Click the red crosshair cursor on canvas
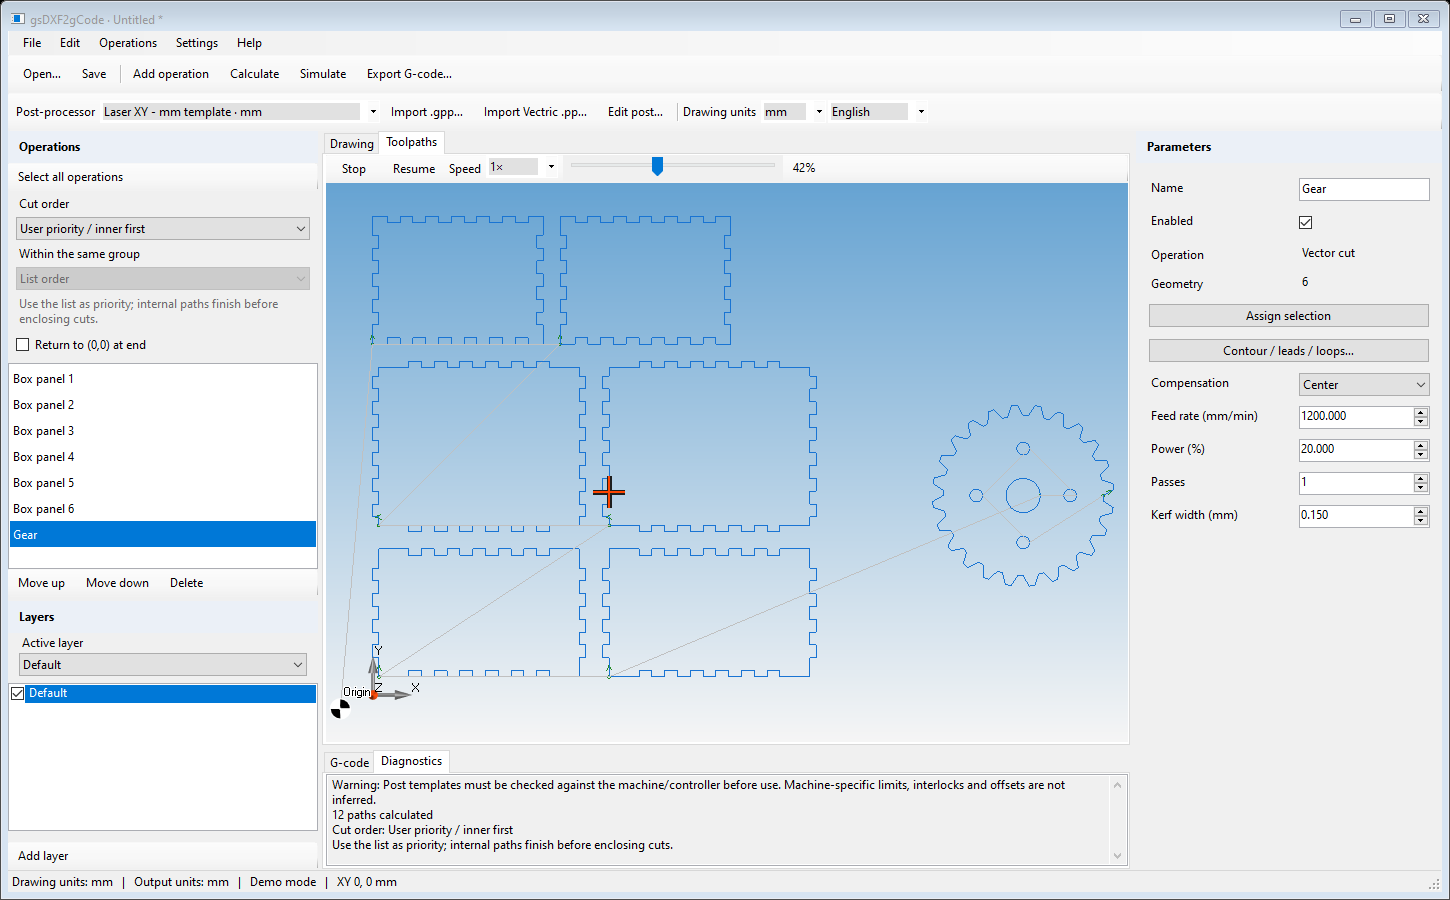 coord(608,492)
